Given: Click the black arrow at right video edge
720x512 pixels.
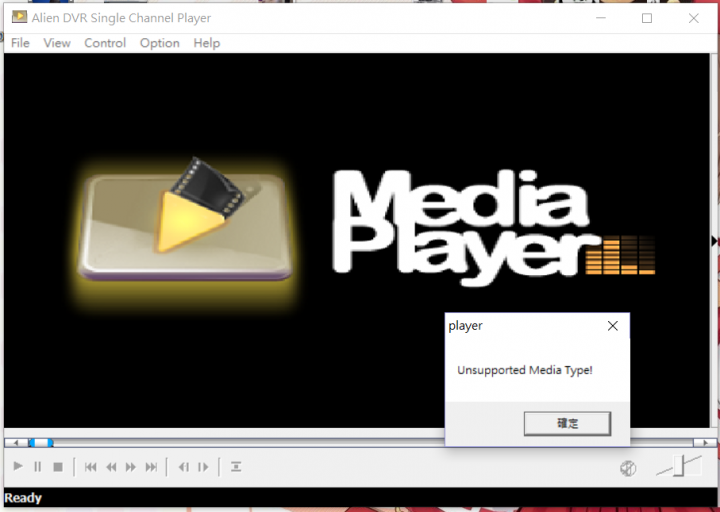Looking at the screenshot, I should (714, 241).
